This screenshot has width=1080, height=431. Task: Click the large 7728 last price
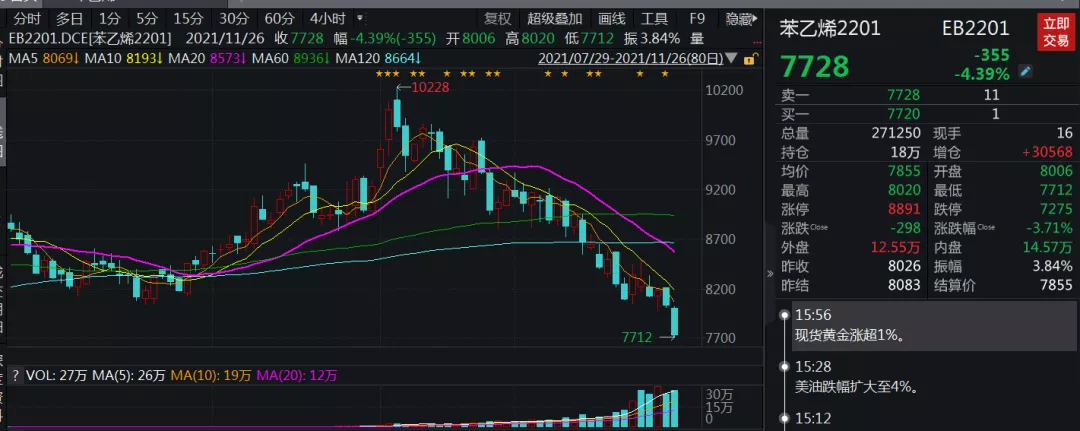(x=815, y=67)
